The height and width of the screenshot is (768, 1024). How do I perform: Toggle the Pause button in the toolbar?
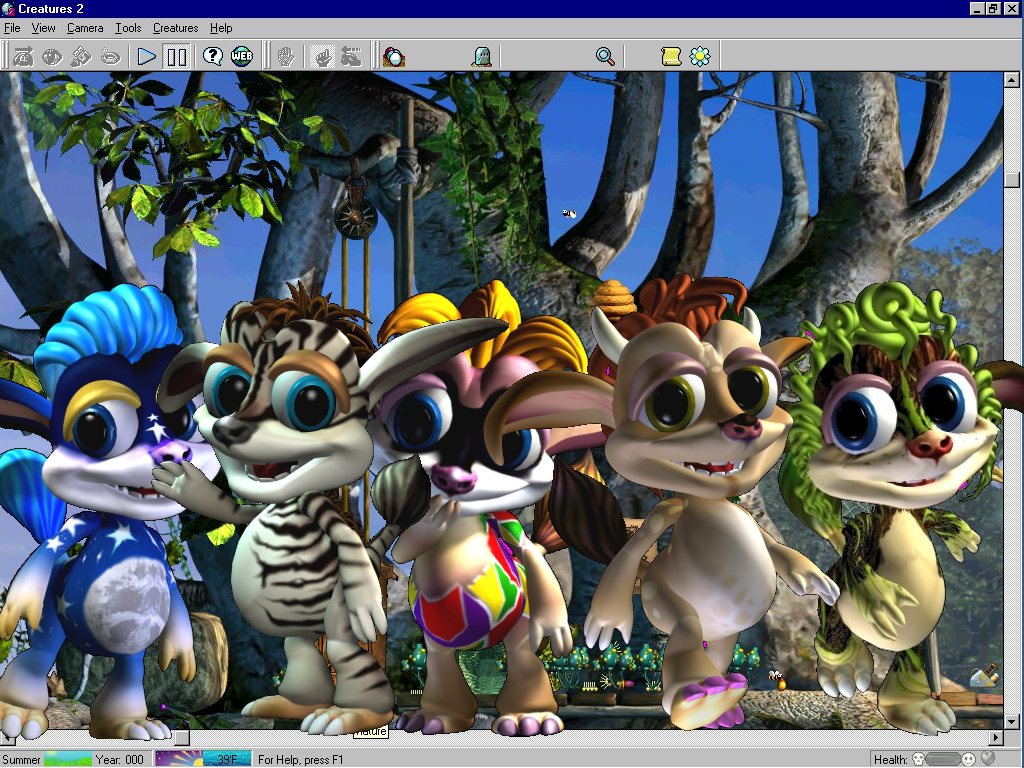click(x=177, y=57)
